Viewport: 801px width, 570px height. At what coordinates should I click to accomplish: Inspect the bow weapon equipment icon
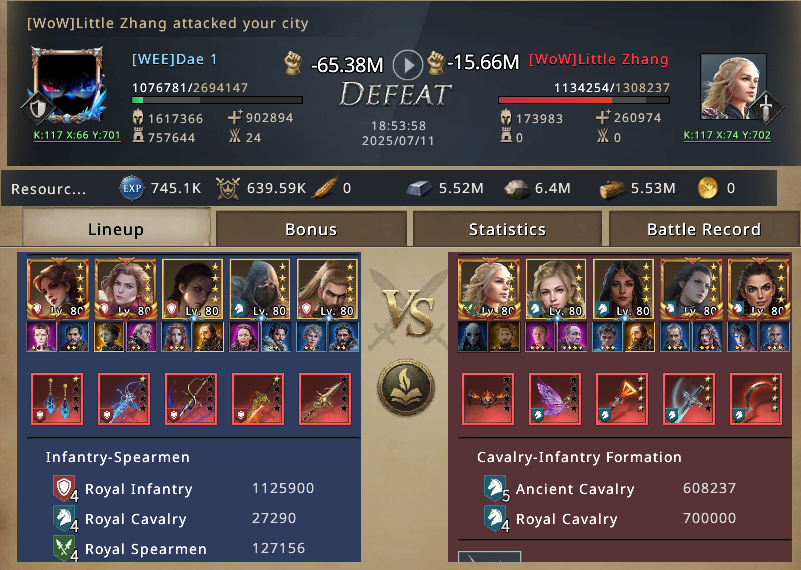(x=191, y=399)
